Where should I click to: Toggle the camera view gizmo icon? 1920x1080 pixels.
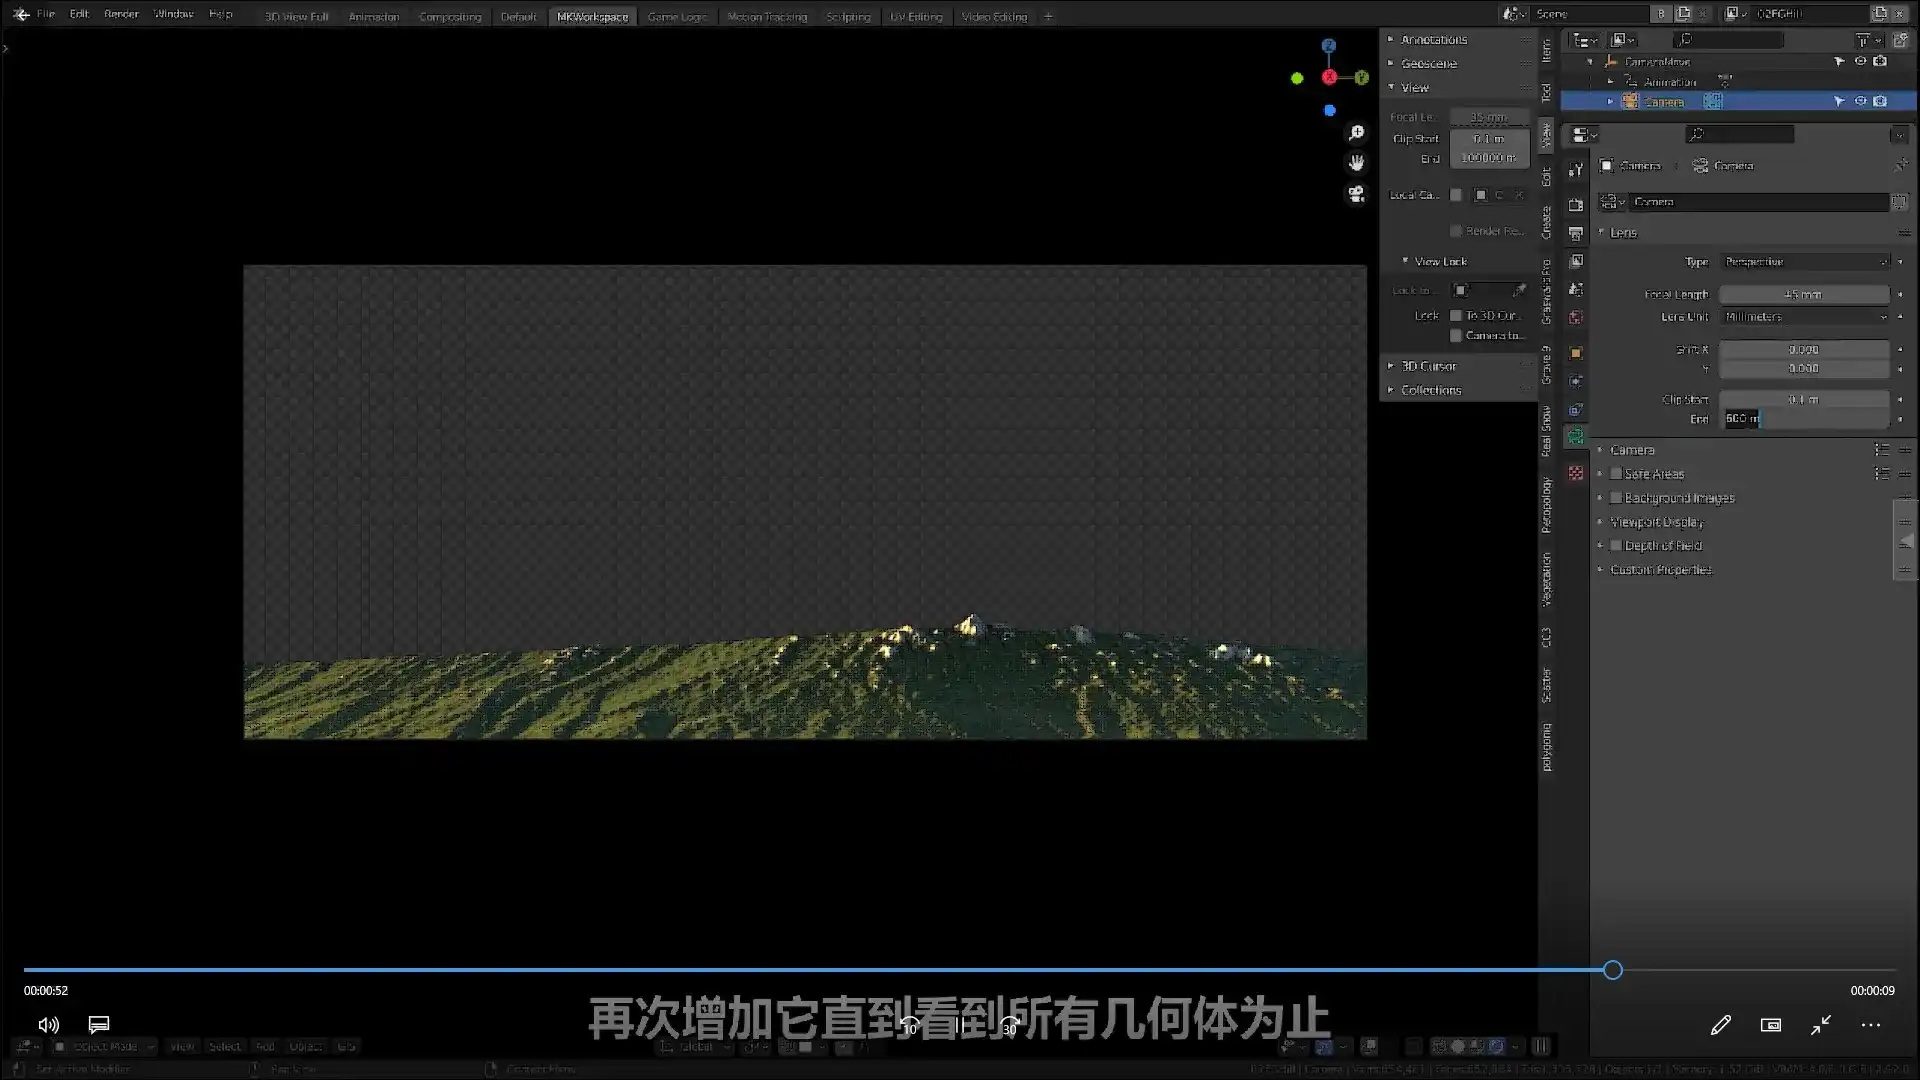[x=1357, y=193]
